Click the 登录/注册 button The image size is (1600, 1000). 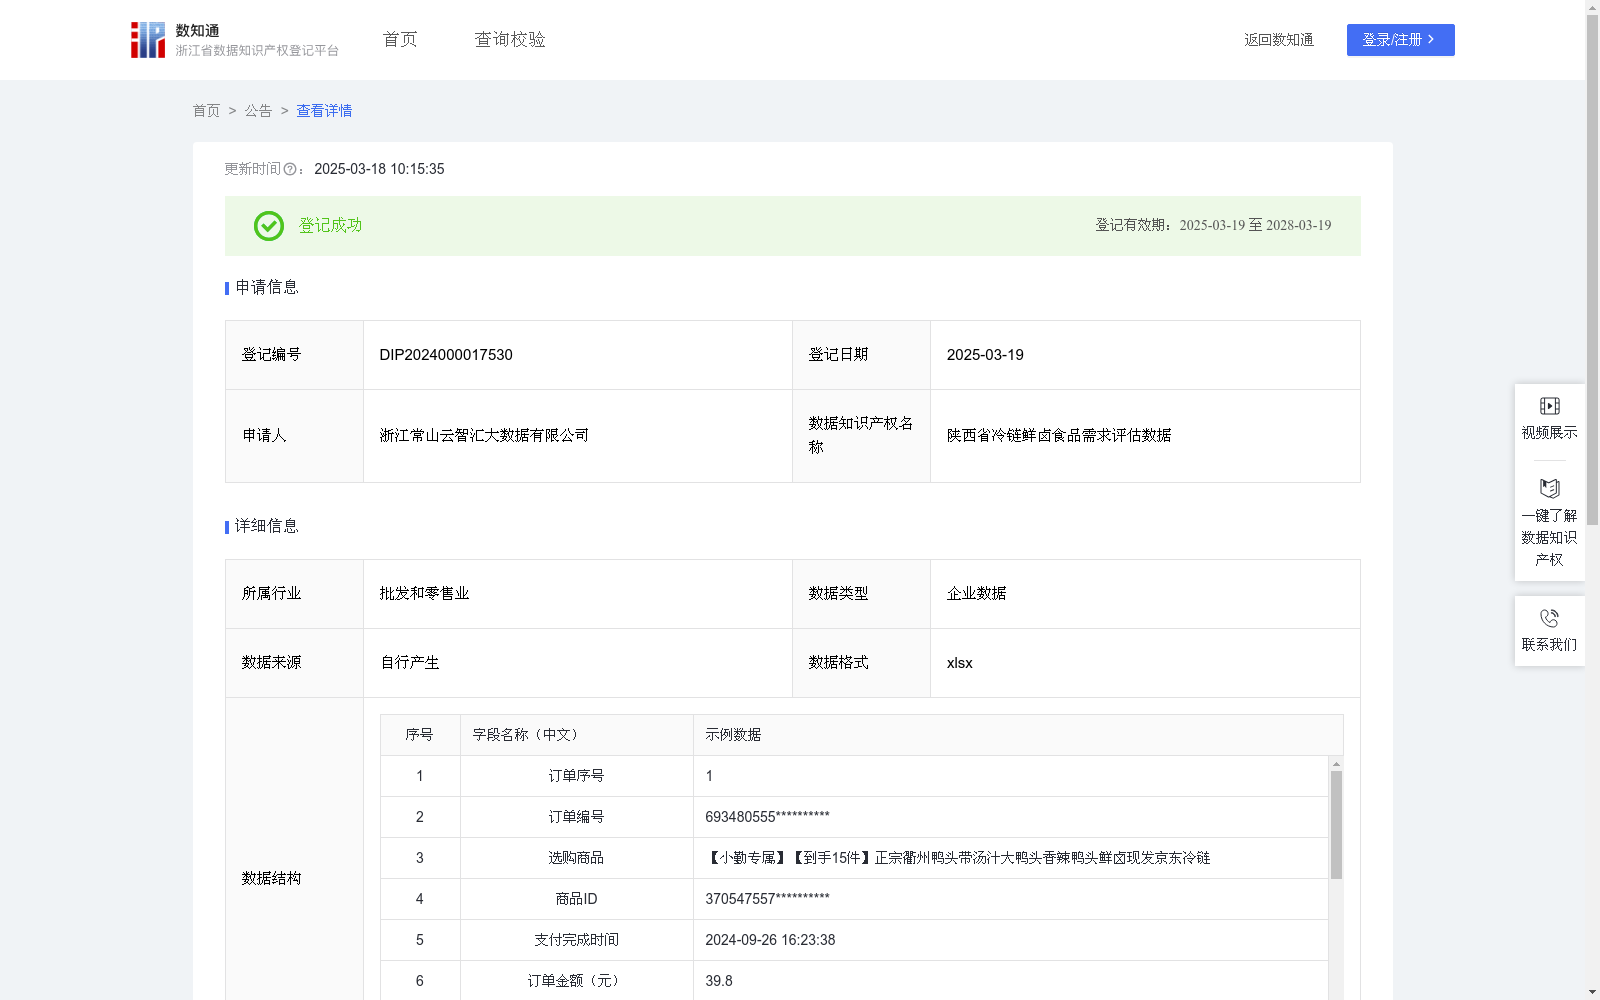1400,40
